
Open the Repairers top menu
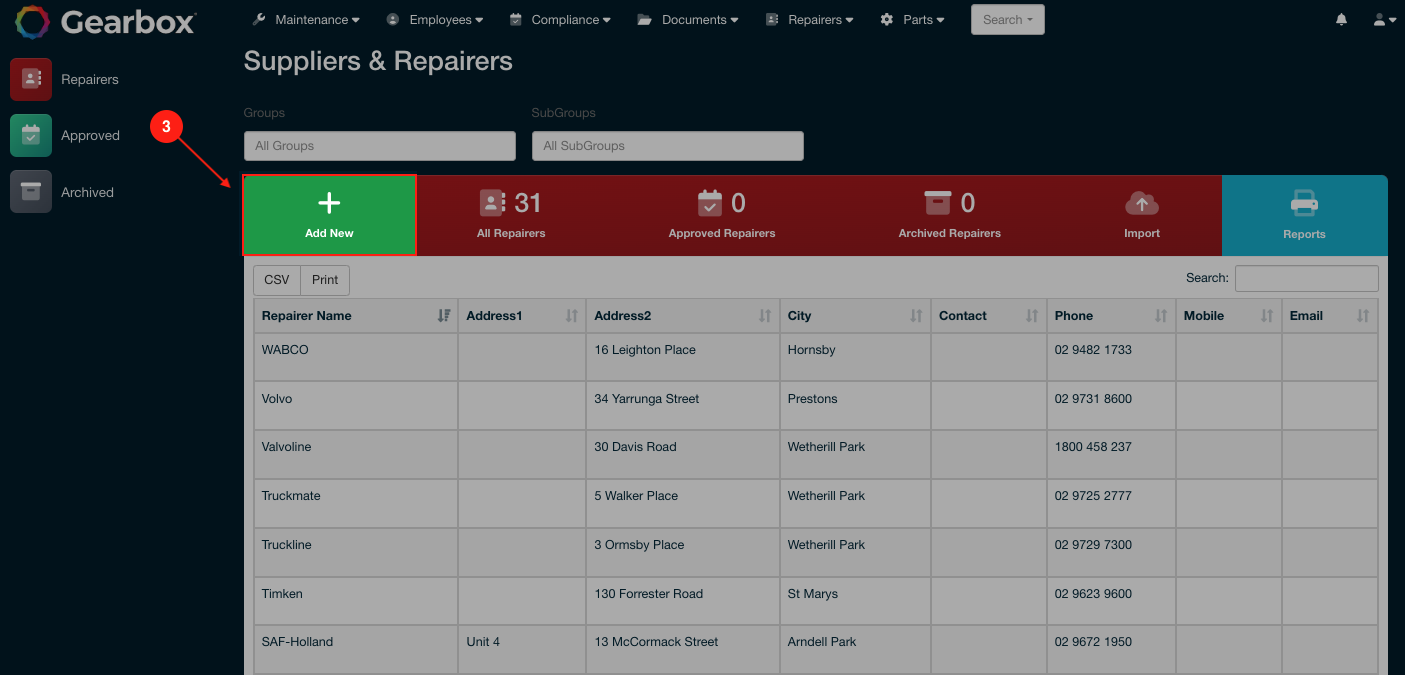[x=810, y=20]
